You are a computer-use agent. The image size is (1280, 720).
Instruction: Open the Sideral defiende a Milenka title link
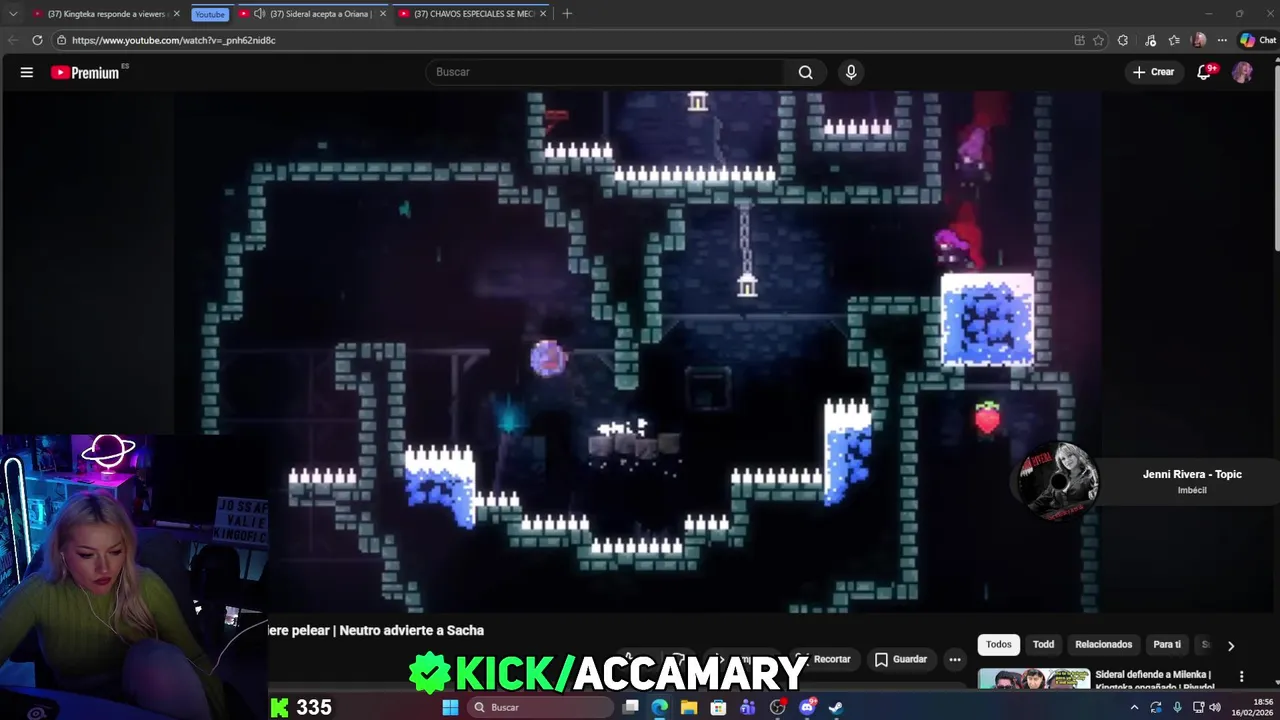tap(1155, 680)
